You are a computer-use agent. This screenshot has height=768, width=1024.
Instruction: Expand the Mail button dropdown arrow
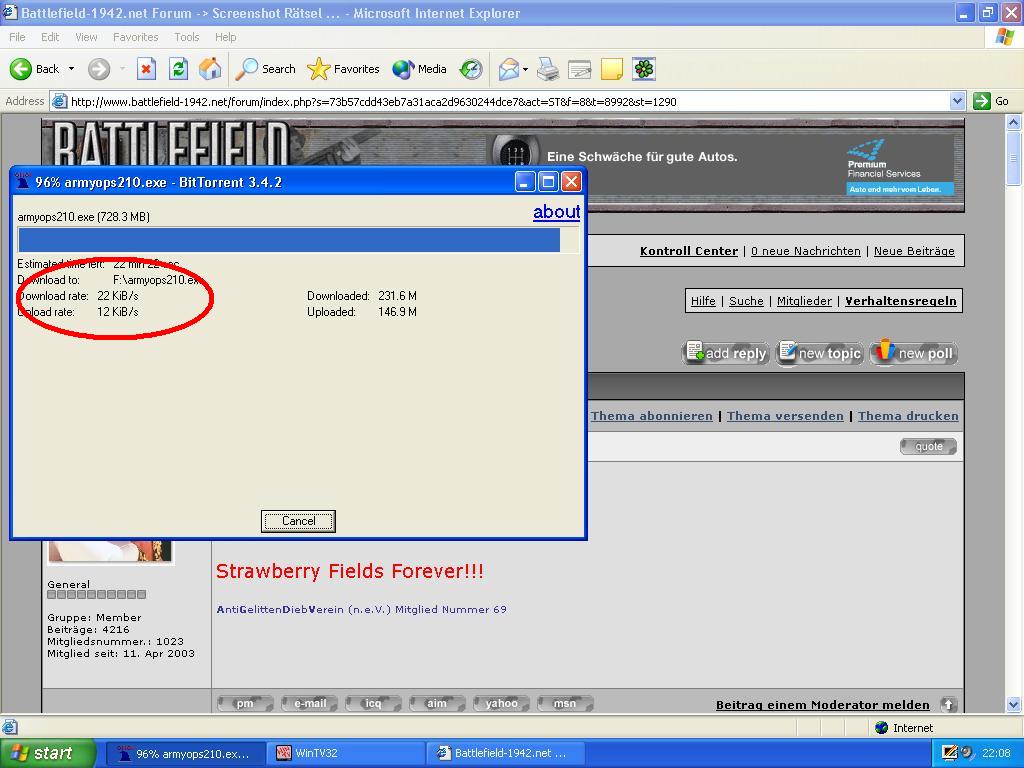click(525, 69)
